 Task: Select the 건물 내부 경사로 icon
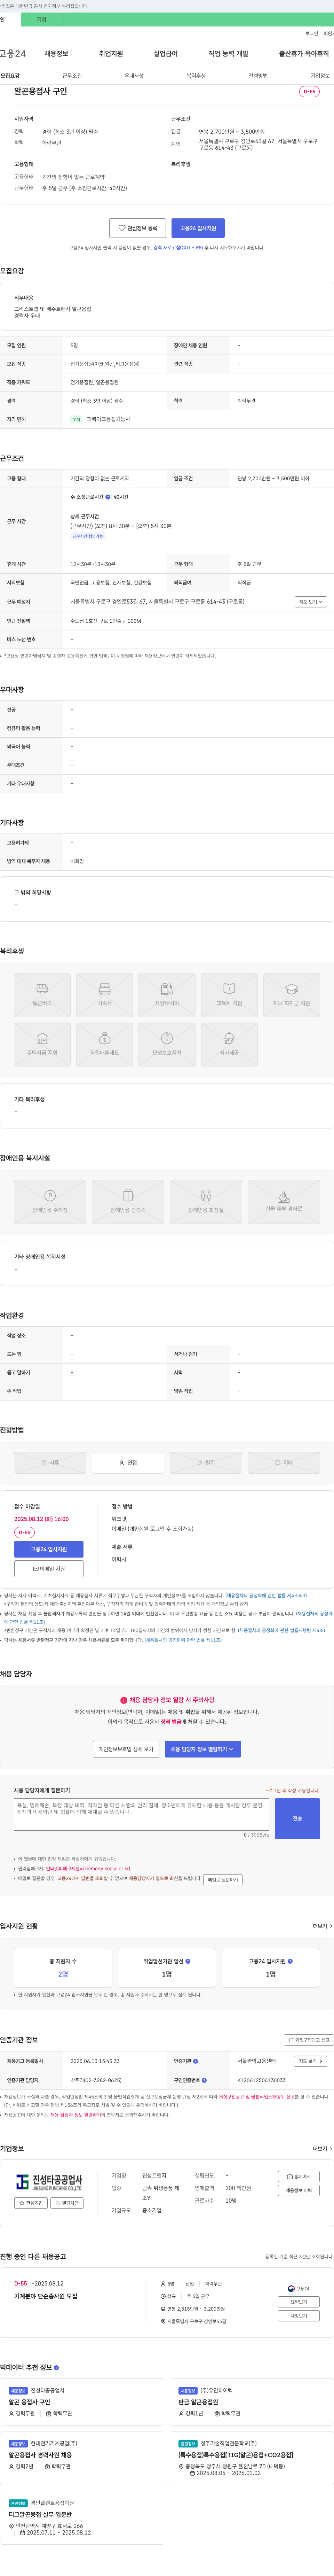tap(284, 1202)
